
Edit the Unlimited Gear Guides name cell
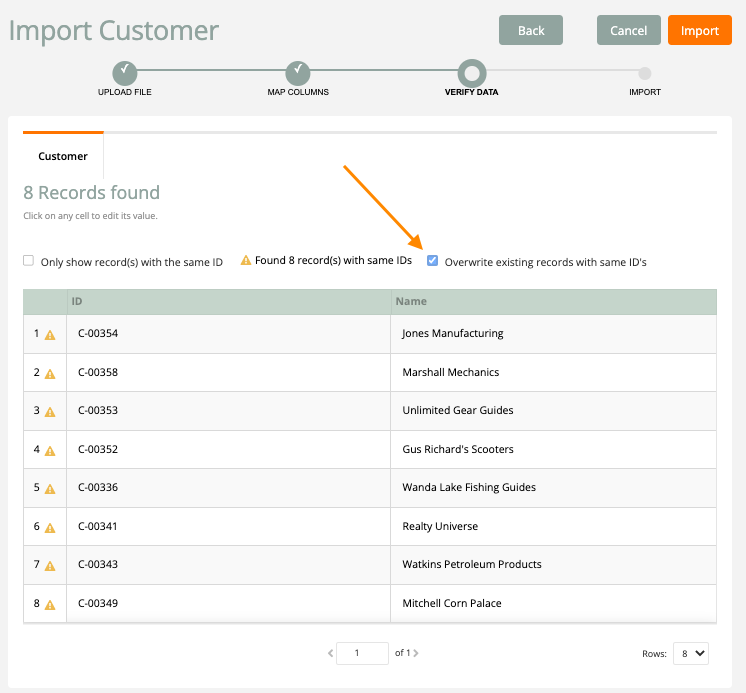[x=554, y=410]
